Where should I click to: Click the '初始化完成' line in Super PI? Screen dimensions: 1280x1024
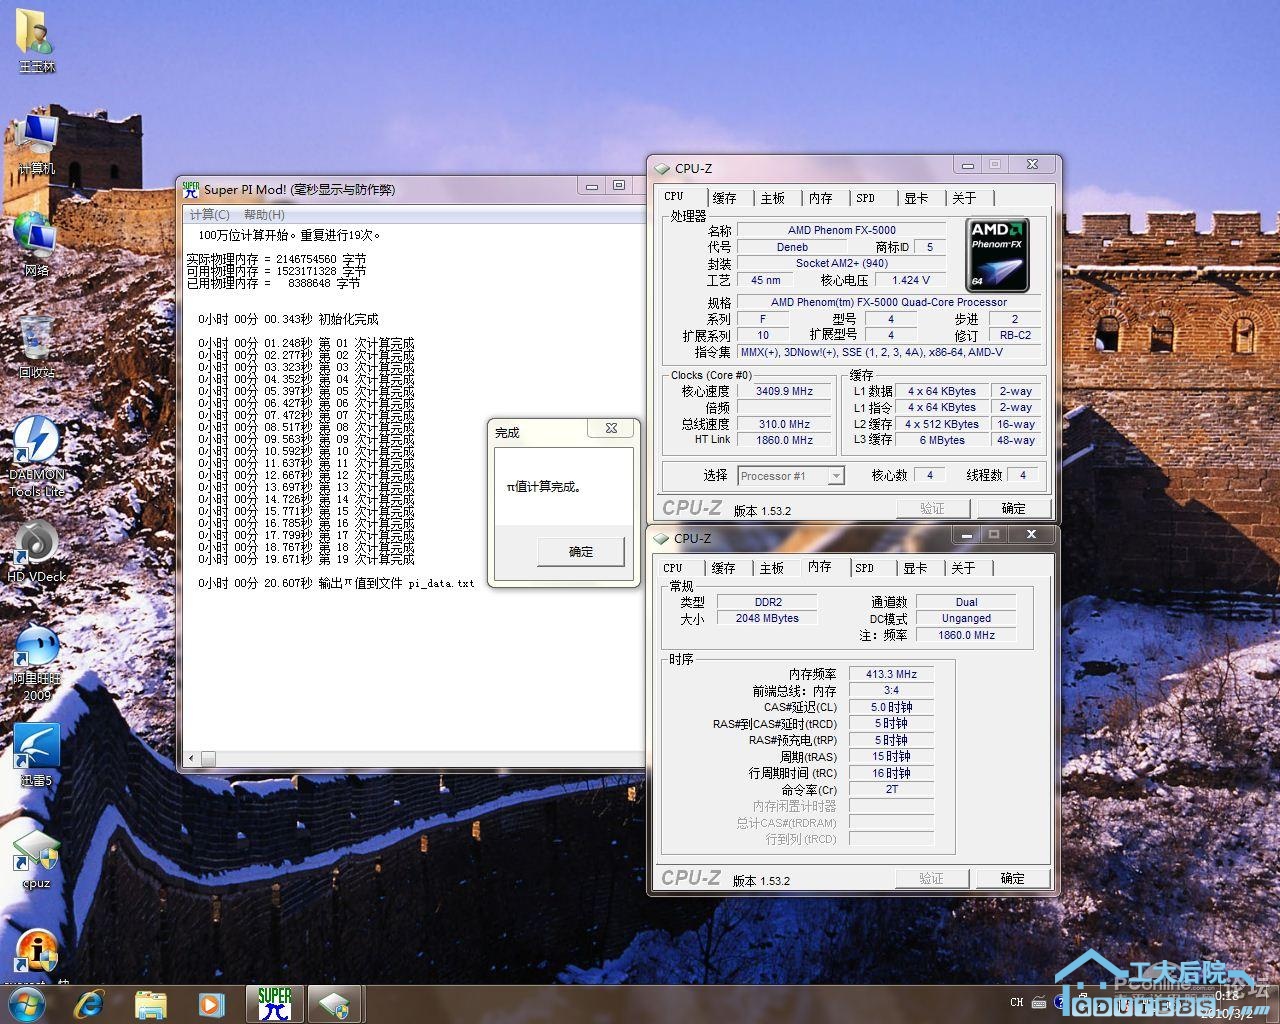click(x=288, y=319)
